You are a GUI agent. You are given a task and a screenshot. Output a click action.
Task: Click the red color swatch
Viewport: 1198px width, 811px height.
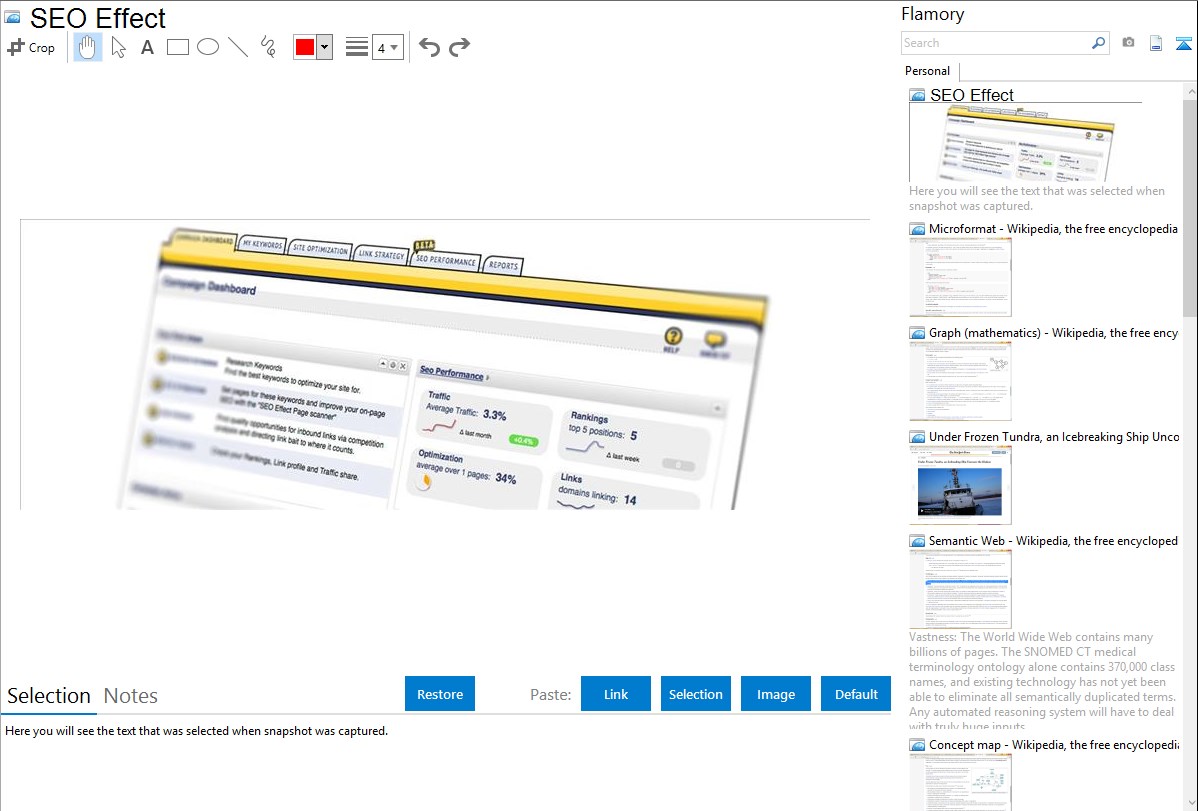305,47
